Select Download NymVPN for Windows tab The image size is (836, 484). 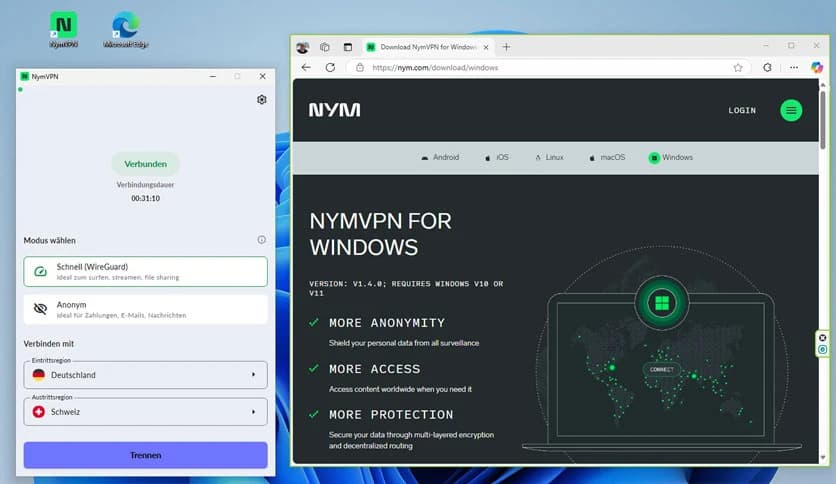click(x=428, y=47)
